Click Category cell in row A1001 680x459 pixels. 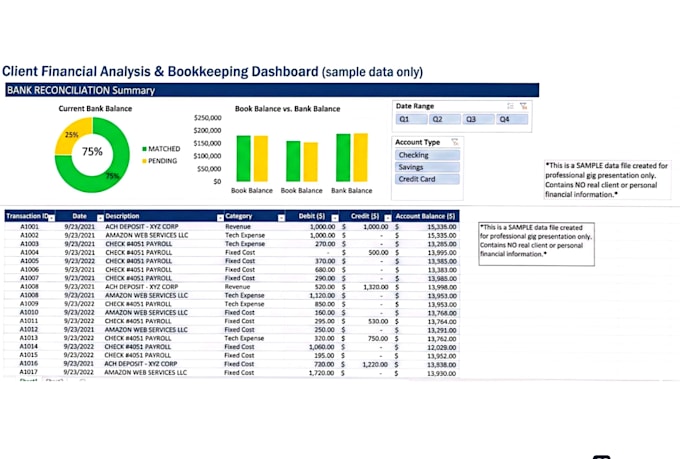click(x=238, y=226)
